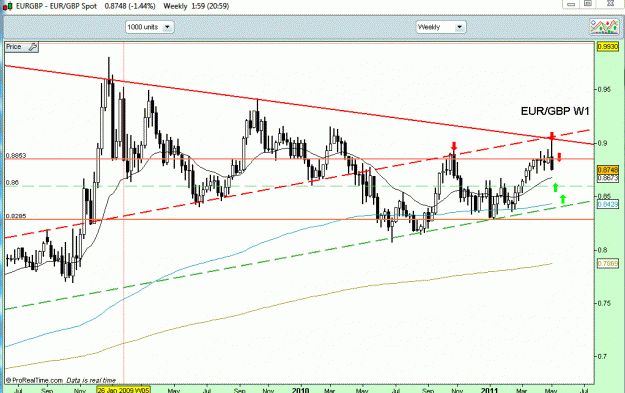Close the chart window
The height and width of the screenshot is (393, 625).
(610, 4)
